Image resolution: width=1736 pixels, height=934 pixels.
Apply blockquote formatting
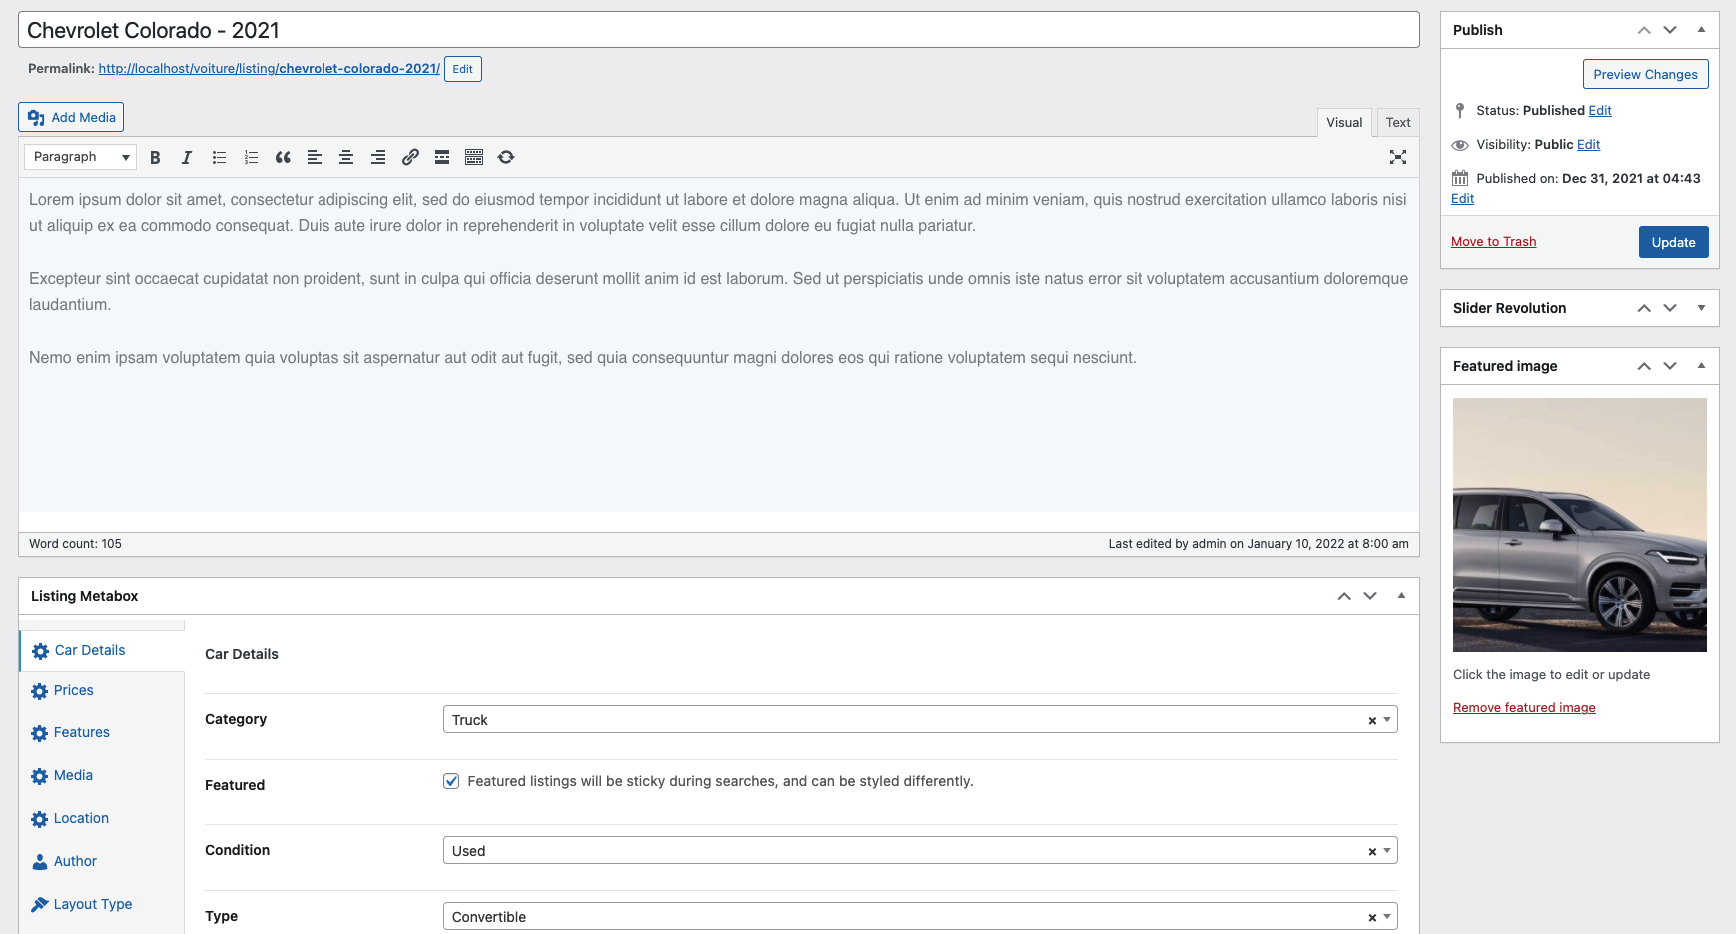coord(283,157)
